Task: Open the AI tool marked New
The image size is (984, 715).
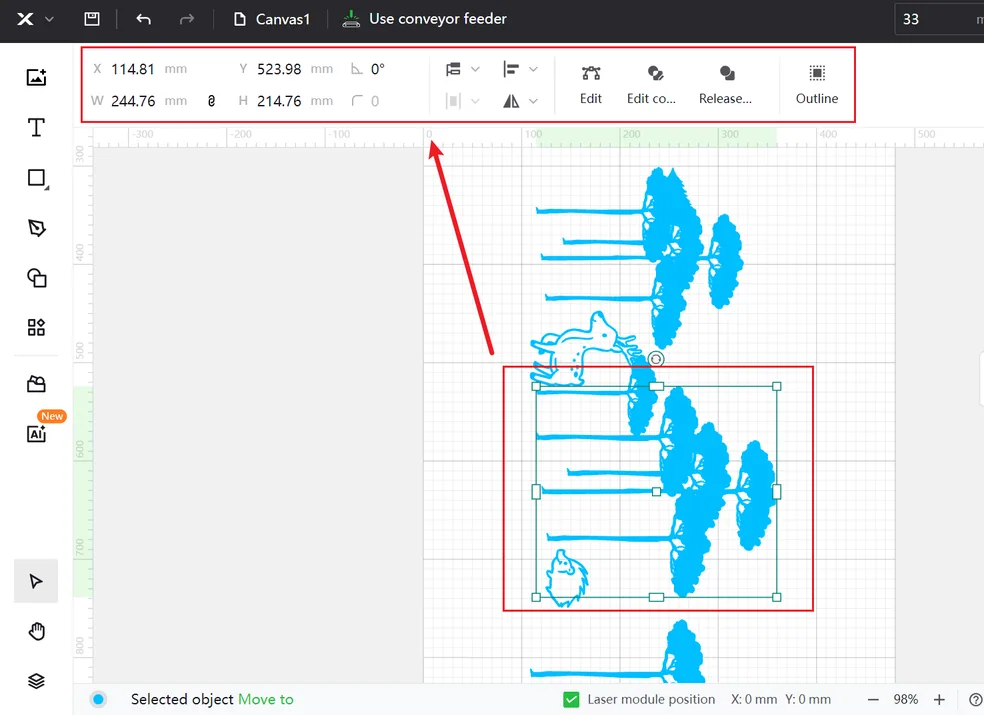Action: point(36,433)
